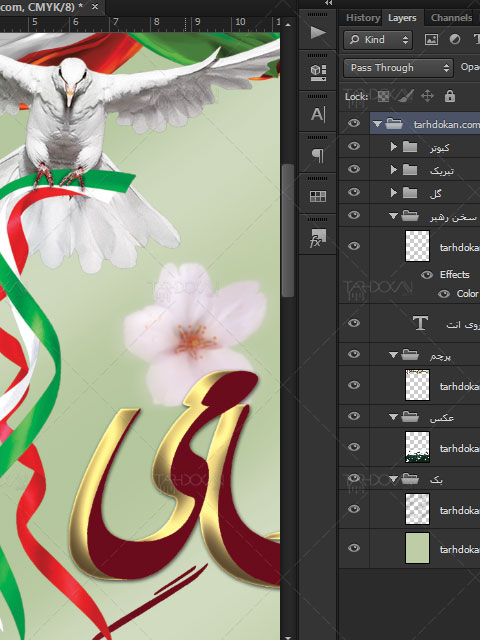The height and width of the screenshot is (640, 480).
Task: Toggle Effects visibility eye
Action: click(427, 275)
